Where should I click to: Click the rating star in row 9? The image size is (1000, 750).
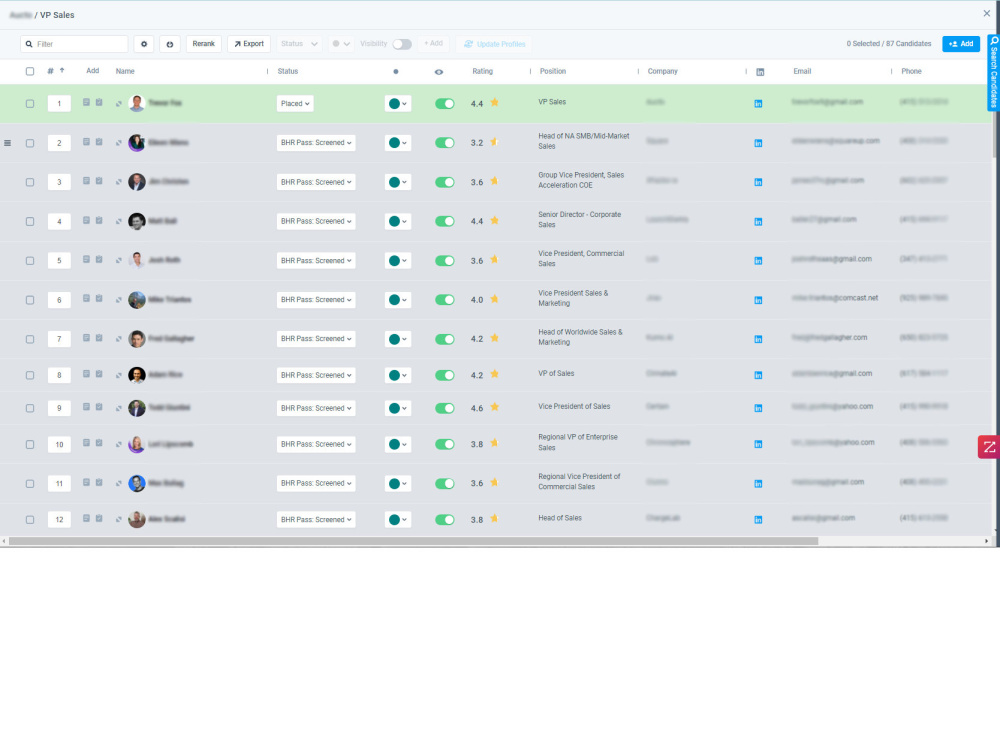tap(495, 408)
